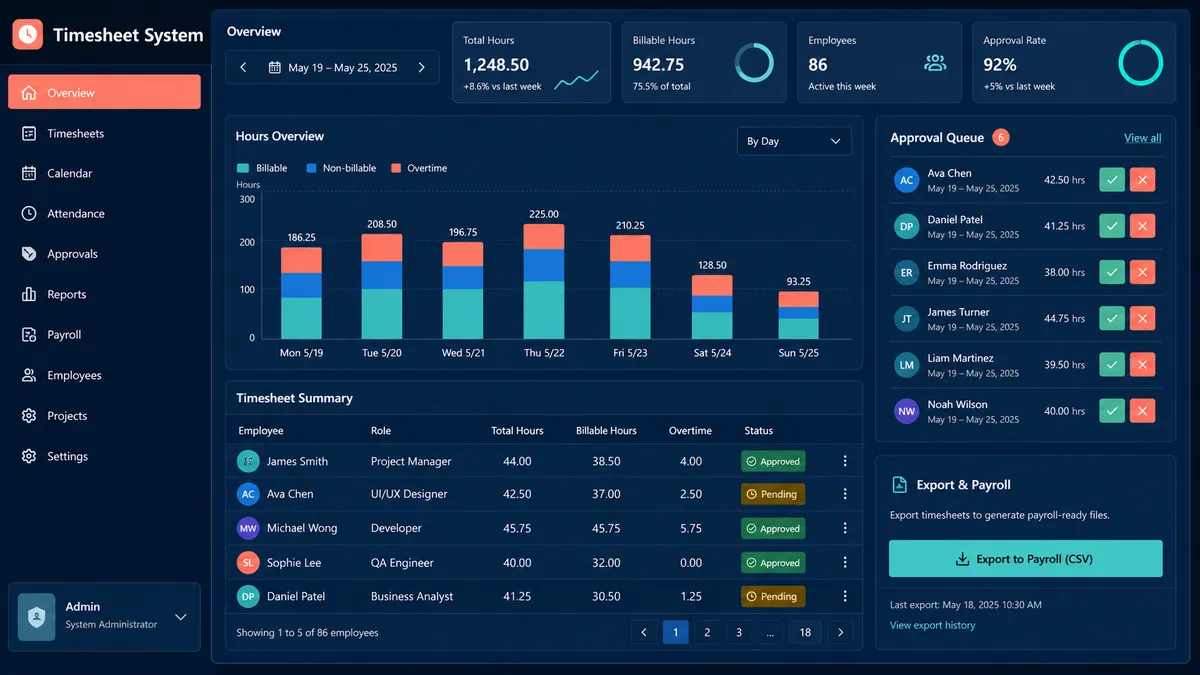This screenshot has height=675, width=1200.
Task: Approve Daniel Patel's queued timesheet
Action: (x=1112, y=226)
